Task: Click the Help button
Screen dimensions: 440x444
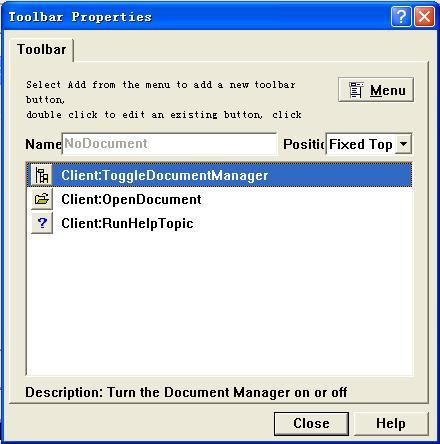Action: pyautogui.click(x=391, y=423)
